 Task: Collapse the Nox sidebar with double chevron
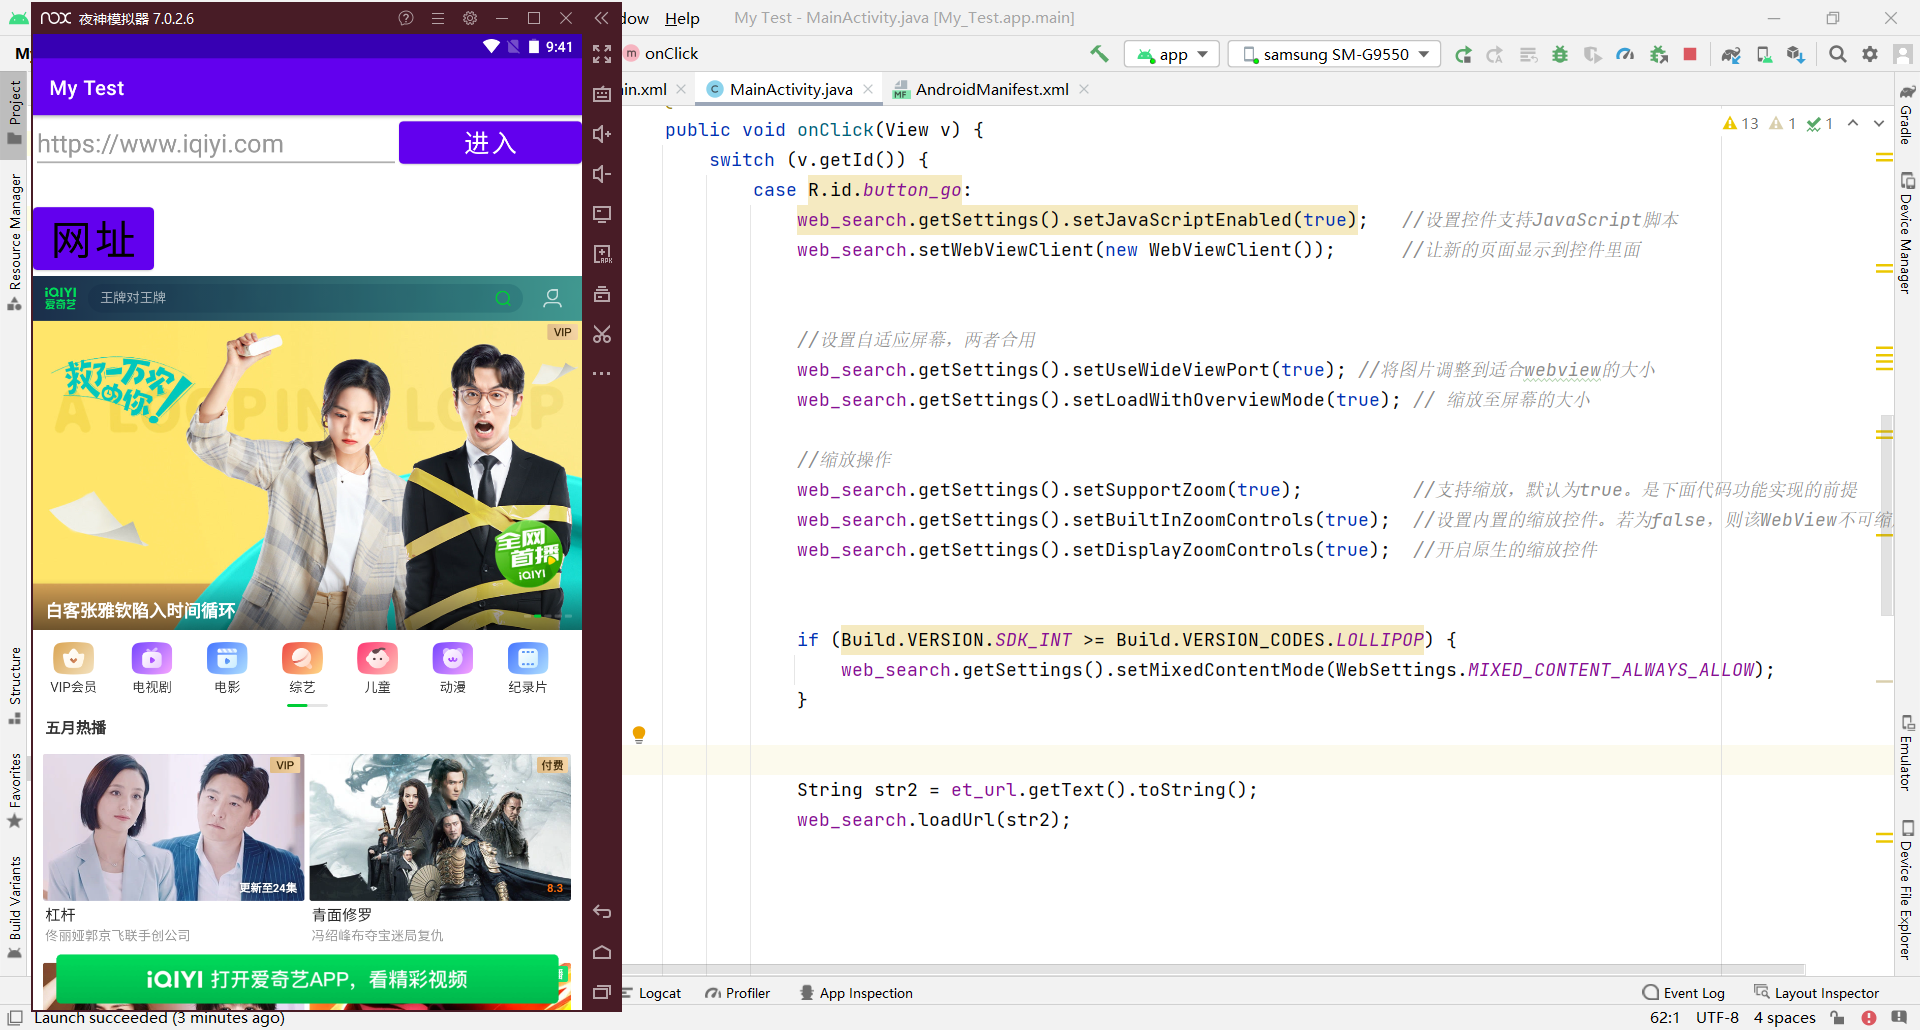pyautogui.click(x=601, y=18)
